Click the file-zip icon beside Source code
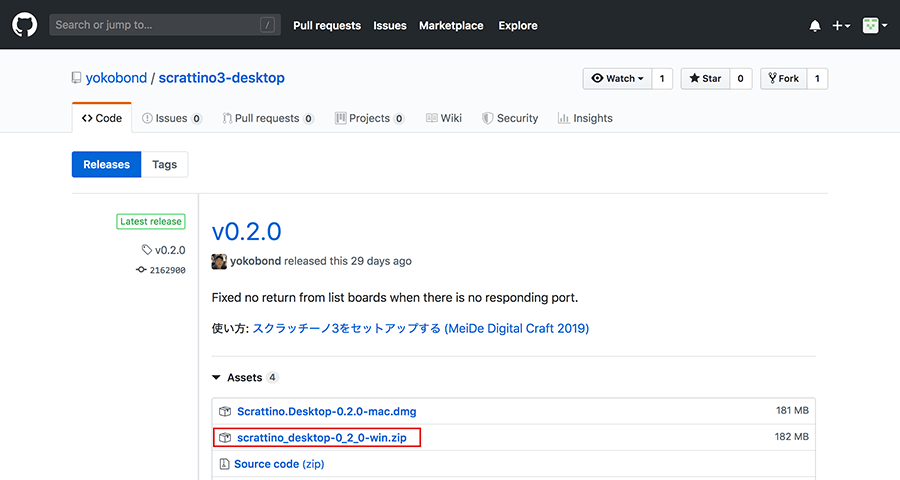The width and height of the screenshot is (900, 480). 224,464
